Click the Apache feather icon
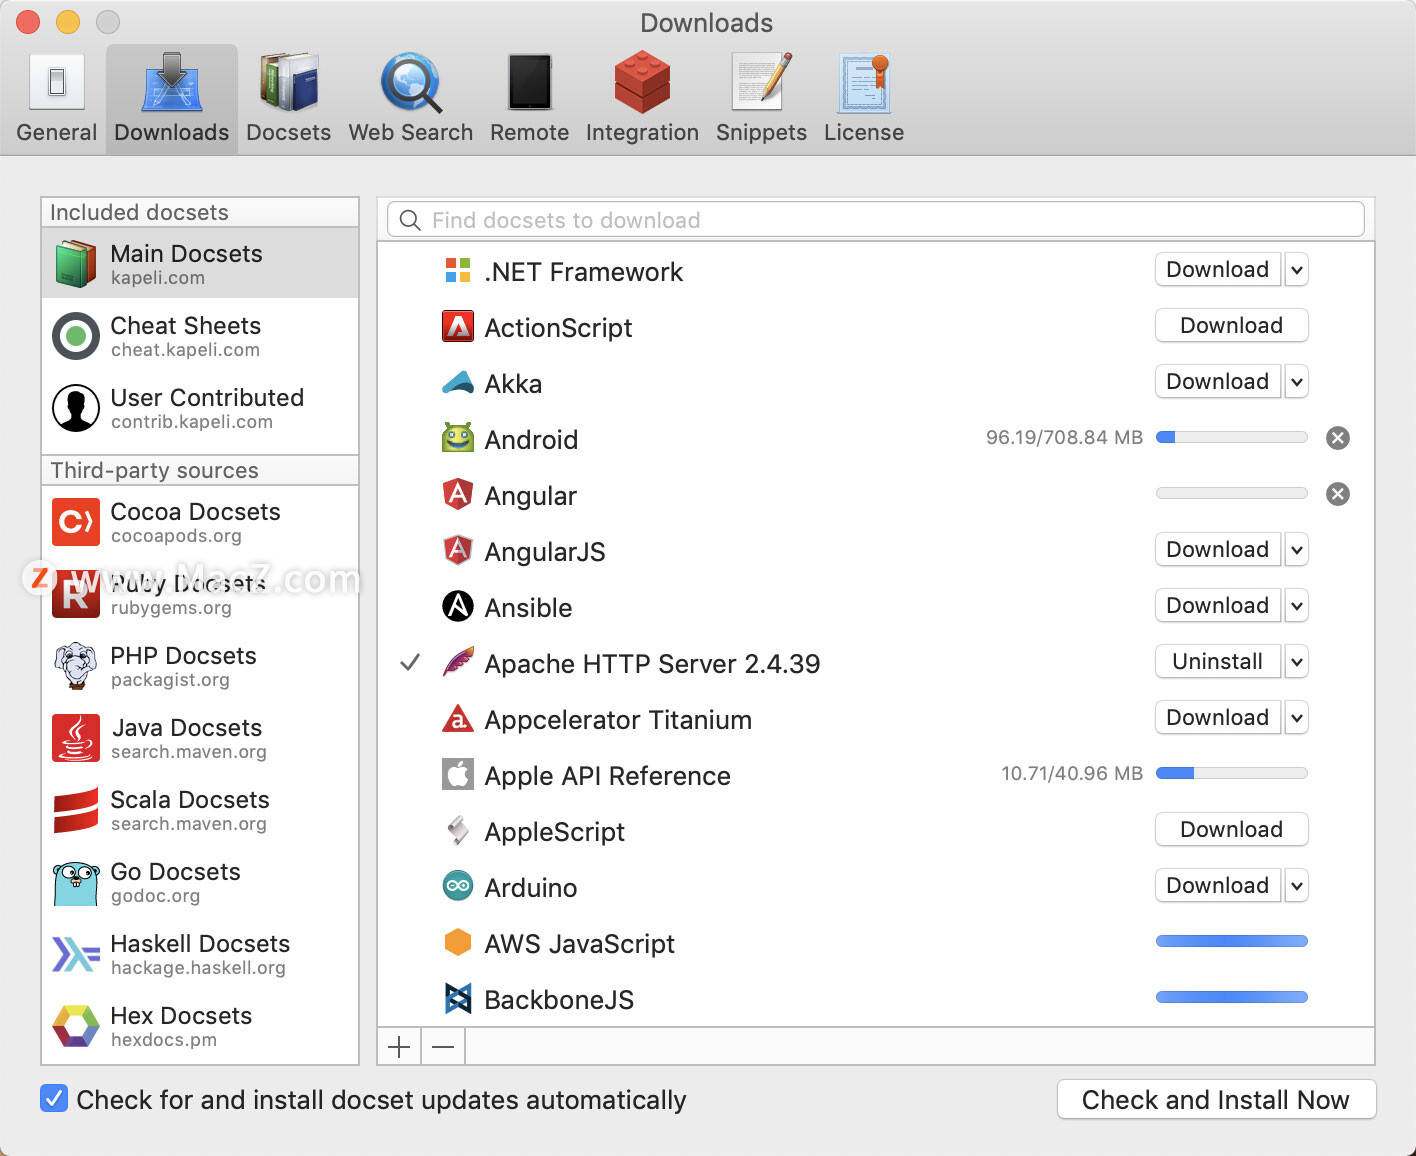The height and width of the screenshot is (1156, 1416). [x=458, y=662]
